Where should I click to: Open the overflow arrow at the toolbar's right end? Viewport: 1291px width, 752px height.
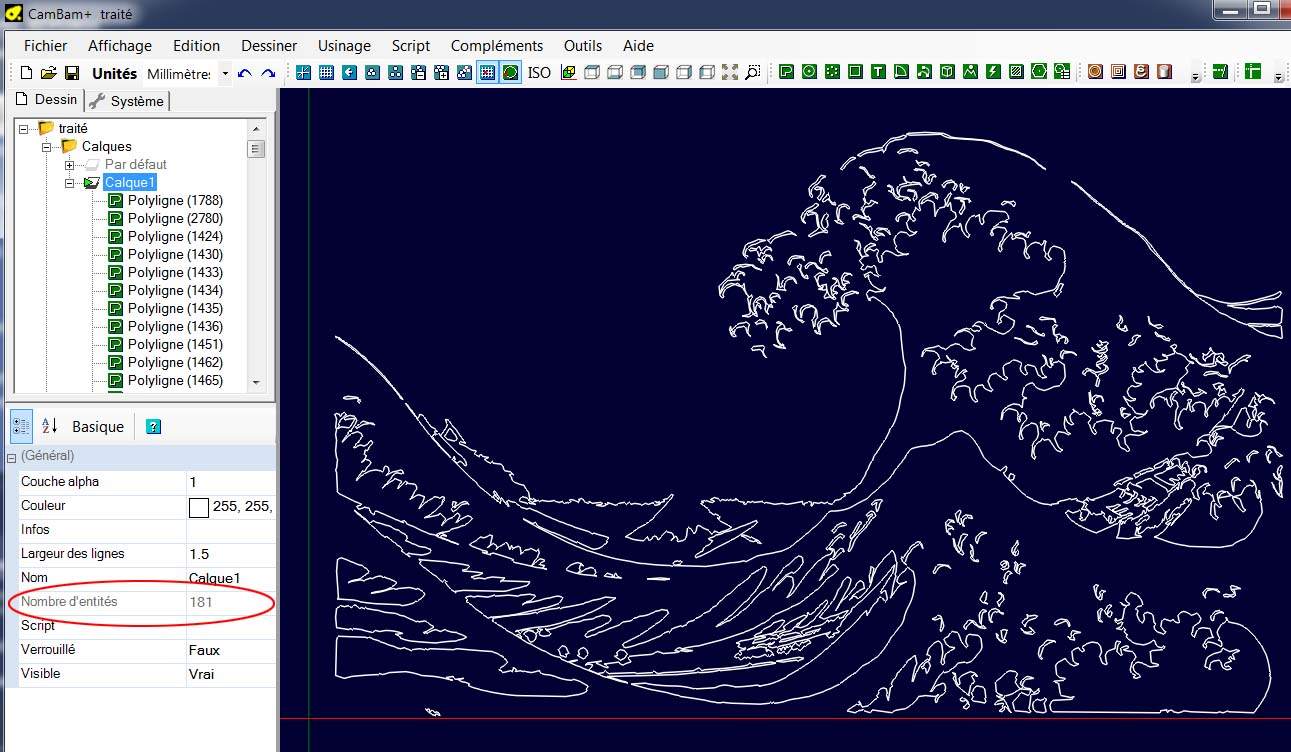click(x=1278, y=77)
